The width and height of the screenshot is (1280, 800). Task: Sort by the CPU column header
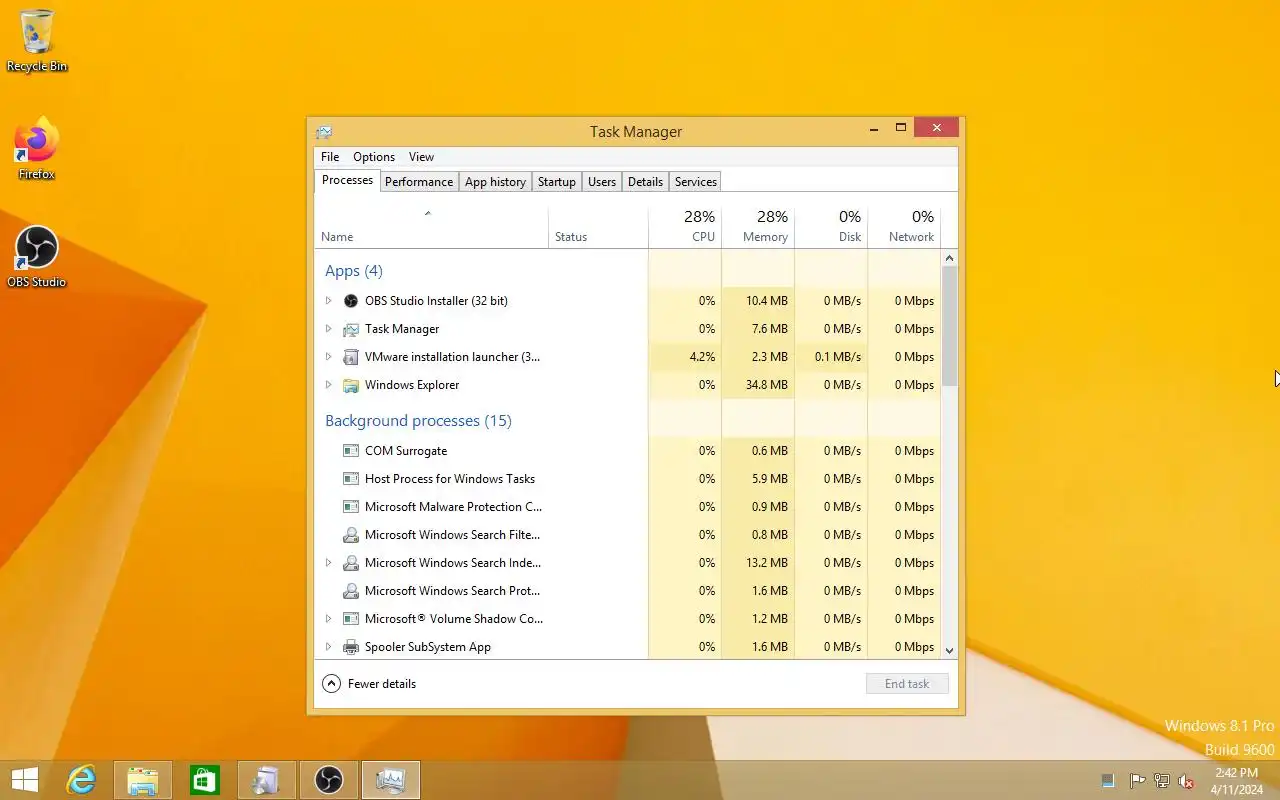(x=685, y=227)
